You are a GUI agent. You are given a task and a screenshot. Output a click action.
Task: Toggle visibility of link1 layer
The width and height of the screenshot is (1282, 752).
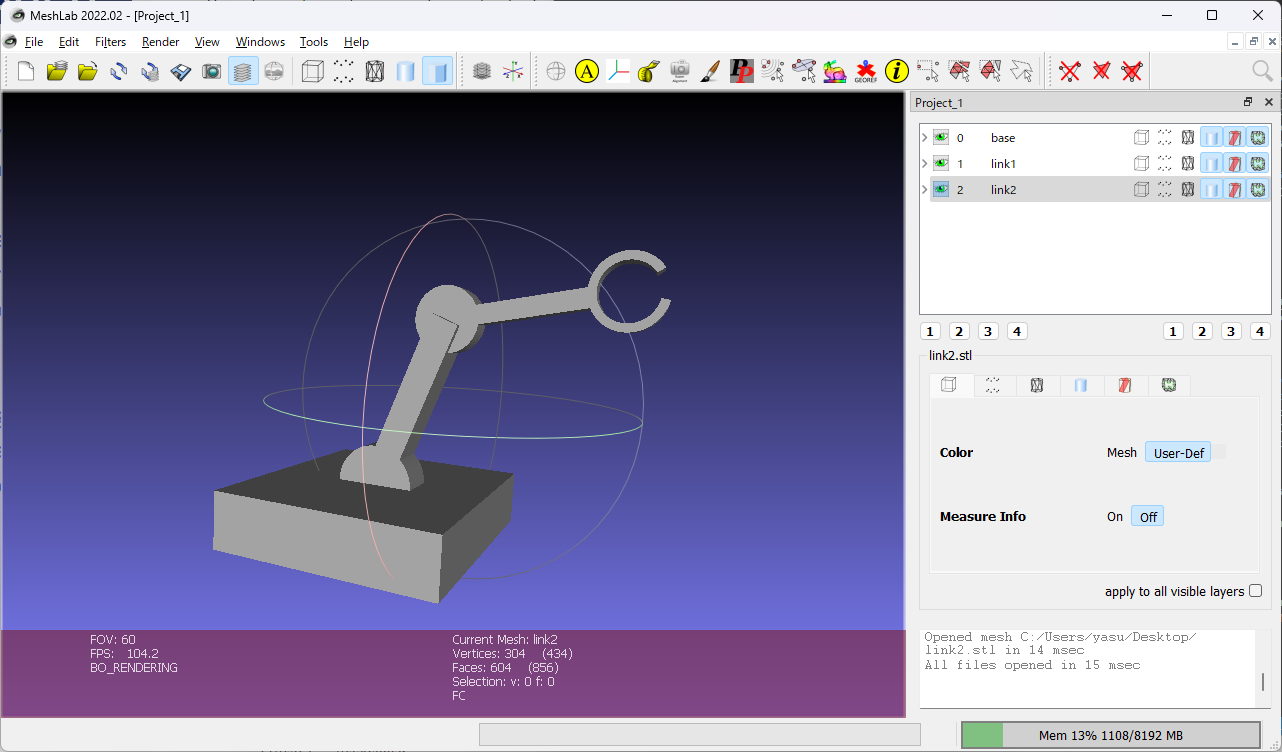click(940, 164)
